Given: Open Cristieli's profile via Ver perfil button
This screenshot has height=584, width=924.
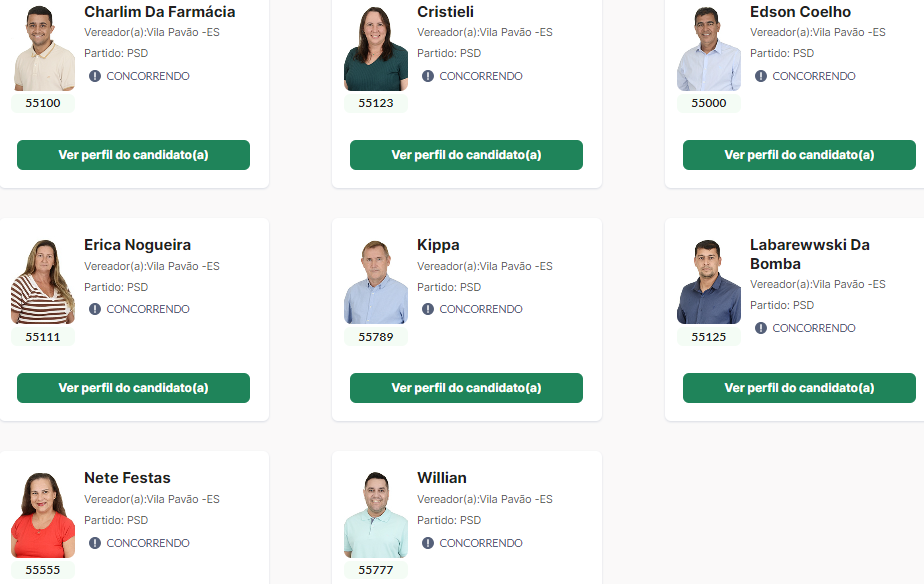Looking at the screenshot, I should coord(466,155).
